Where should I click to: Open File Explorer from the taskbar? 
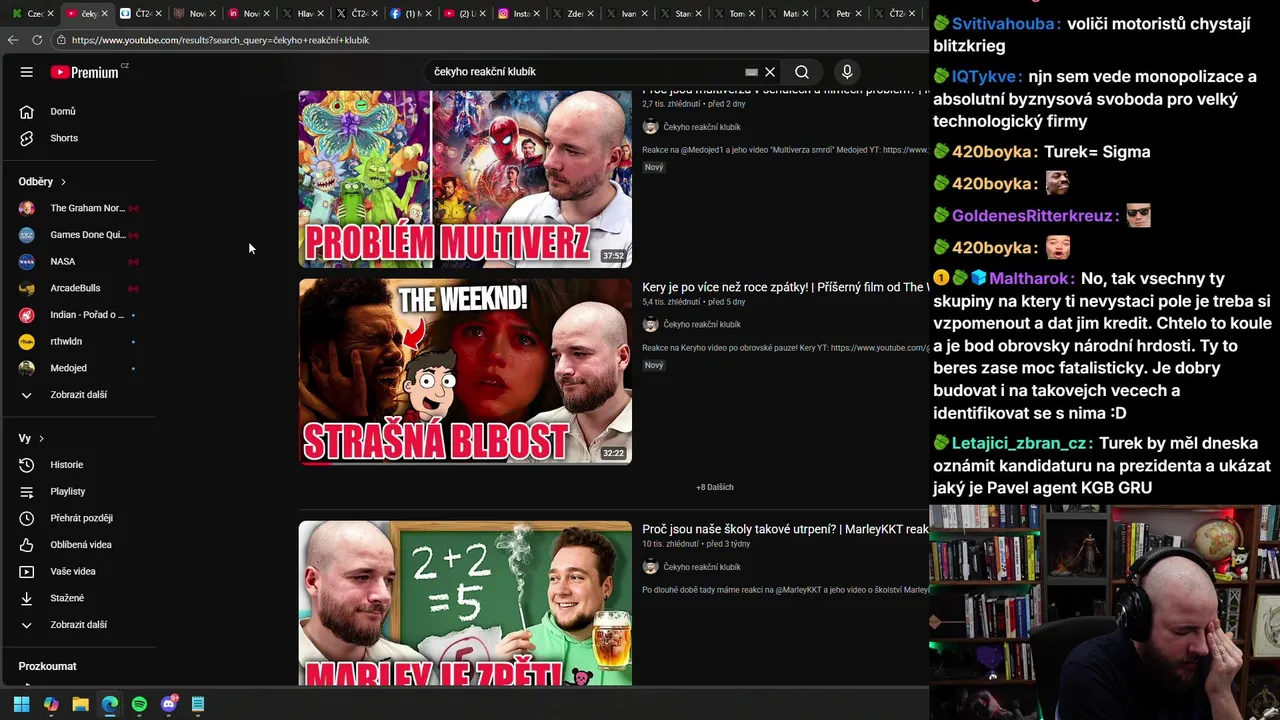coord(80,704)
